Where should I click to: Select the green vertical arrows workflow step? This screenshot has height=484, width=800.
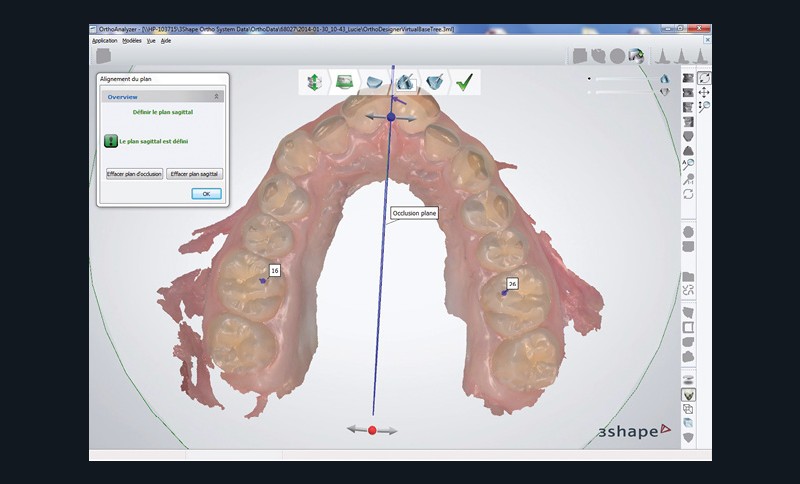point(315,82)
